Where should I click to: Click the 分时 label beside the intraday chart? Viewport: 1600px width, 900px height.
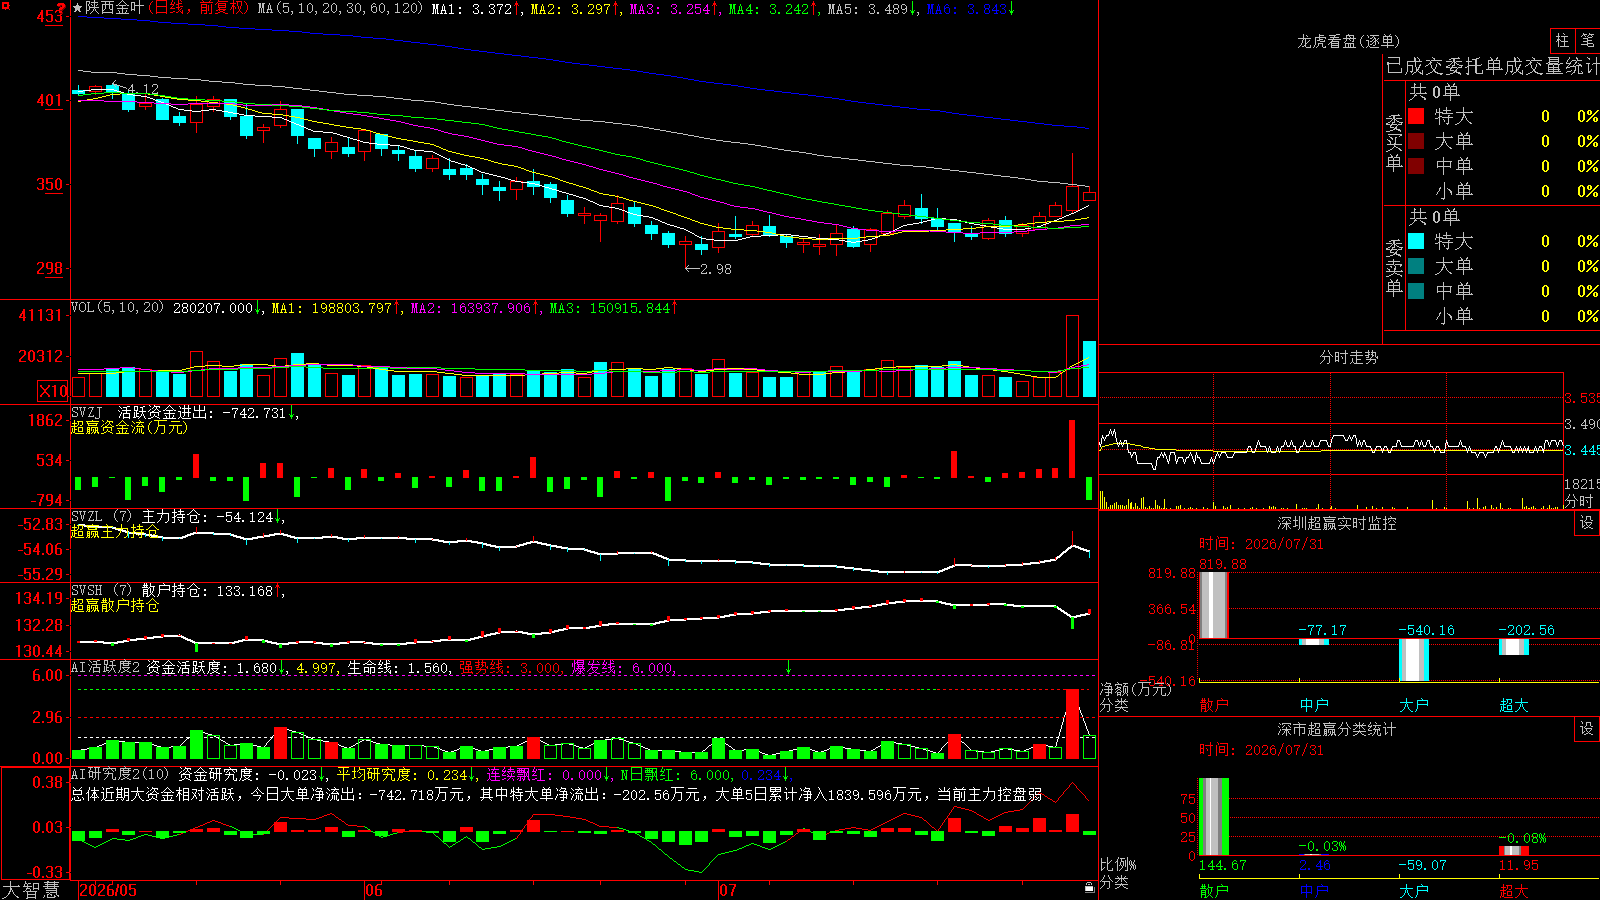[x=1579, y=500]
